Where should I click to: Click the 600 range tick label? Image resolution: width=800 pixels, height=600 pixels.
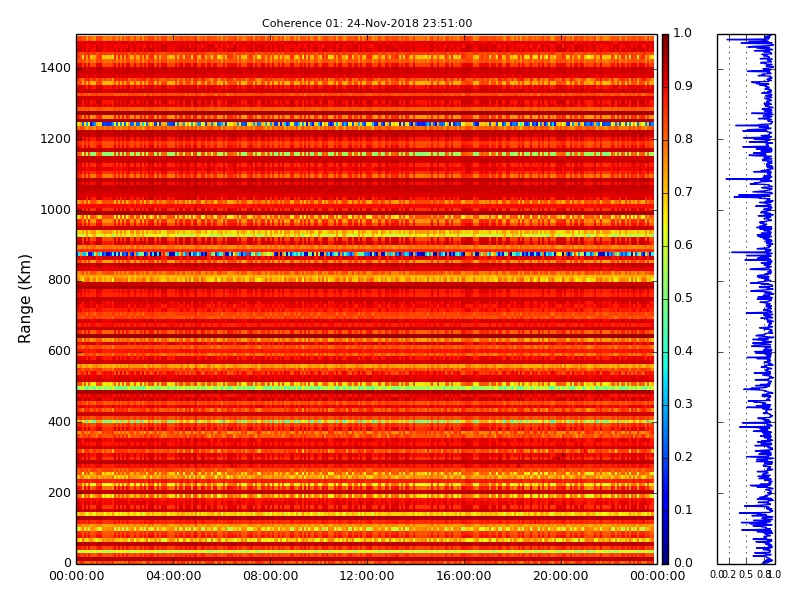pos(60,351)
